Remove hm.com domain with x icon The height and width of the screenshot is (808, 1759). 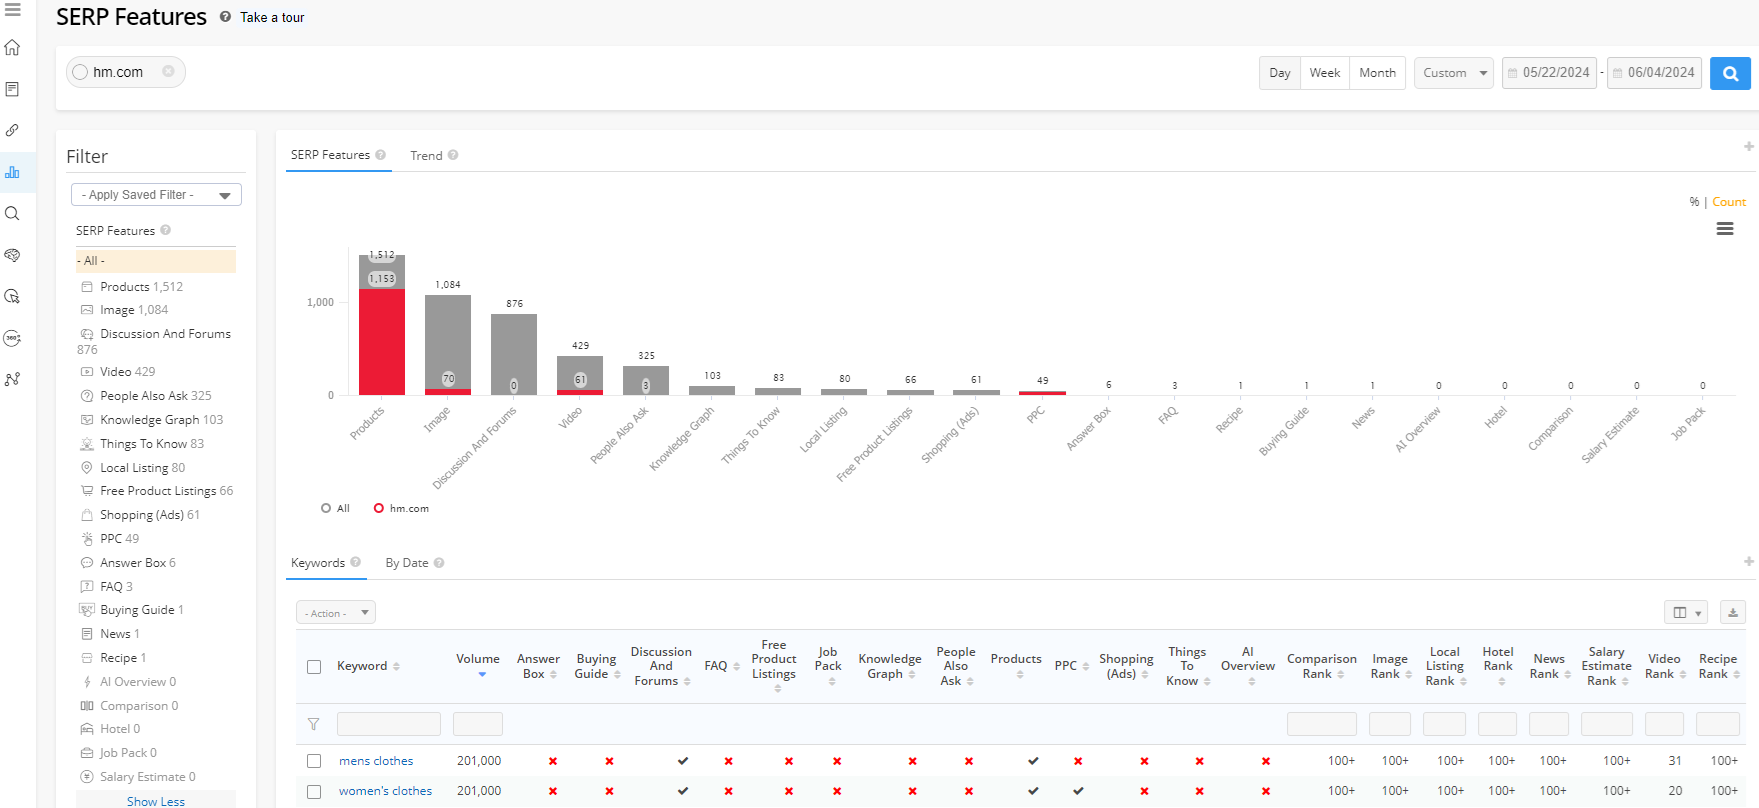(x=168, y=71)
